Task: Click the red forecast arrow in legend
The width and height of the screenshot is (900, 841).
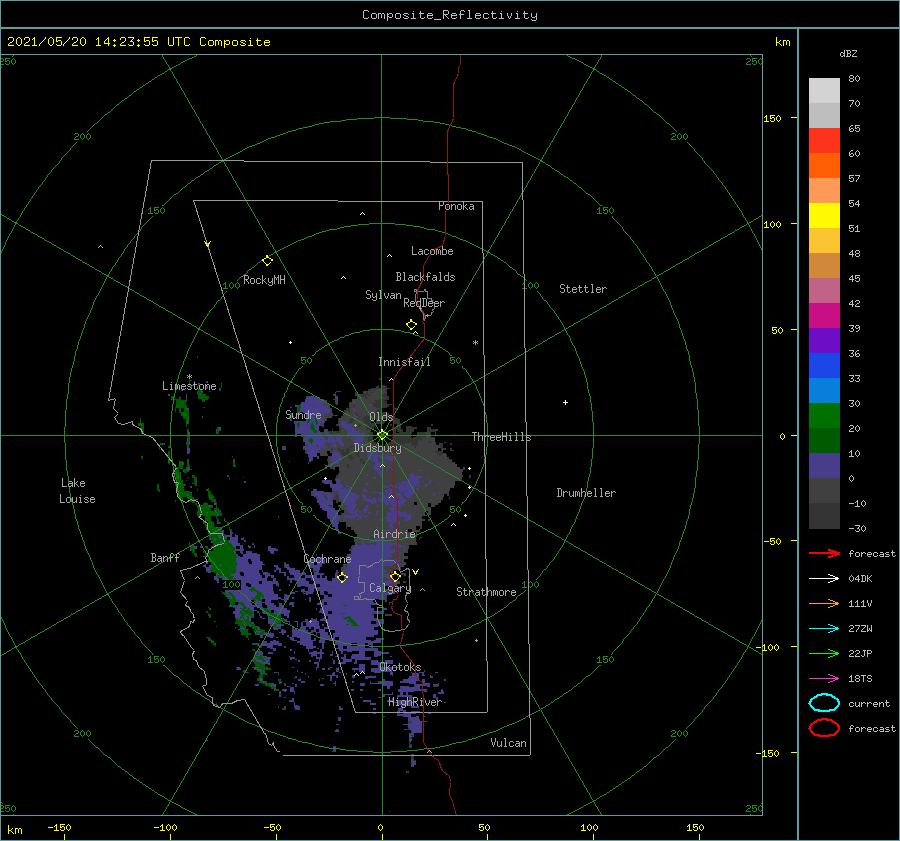Action: point(824,553)
